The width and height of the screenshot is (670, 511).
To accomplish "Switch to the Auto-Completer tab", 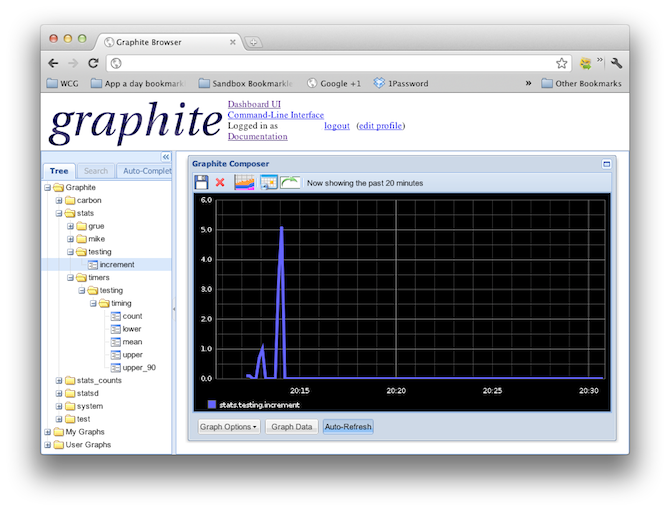I will 144,171.
